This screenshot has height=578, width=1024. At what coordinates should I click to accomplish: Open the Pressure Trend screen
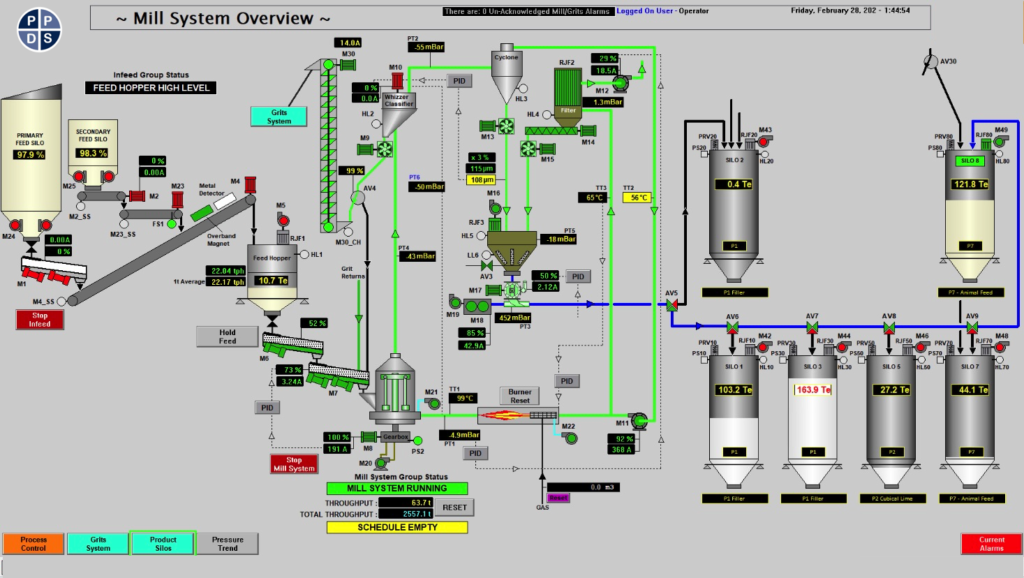click(228, 543)
